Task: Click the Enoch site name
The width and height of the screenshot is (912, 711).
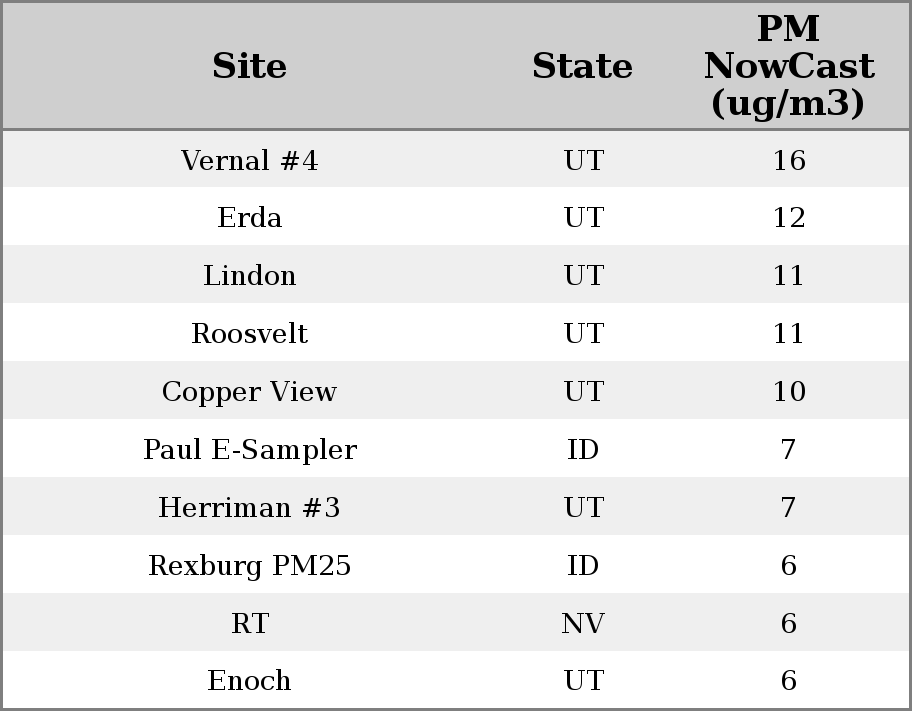Action: [249, 681]
